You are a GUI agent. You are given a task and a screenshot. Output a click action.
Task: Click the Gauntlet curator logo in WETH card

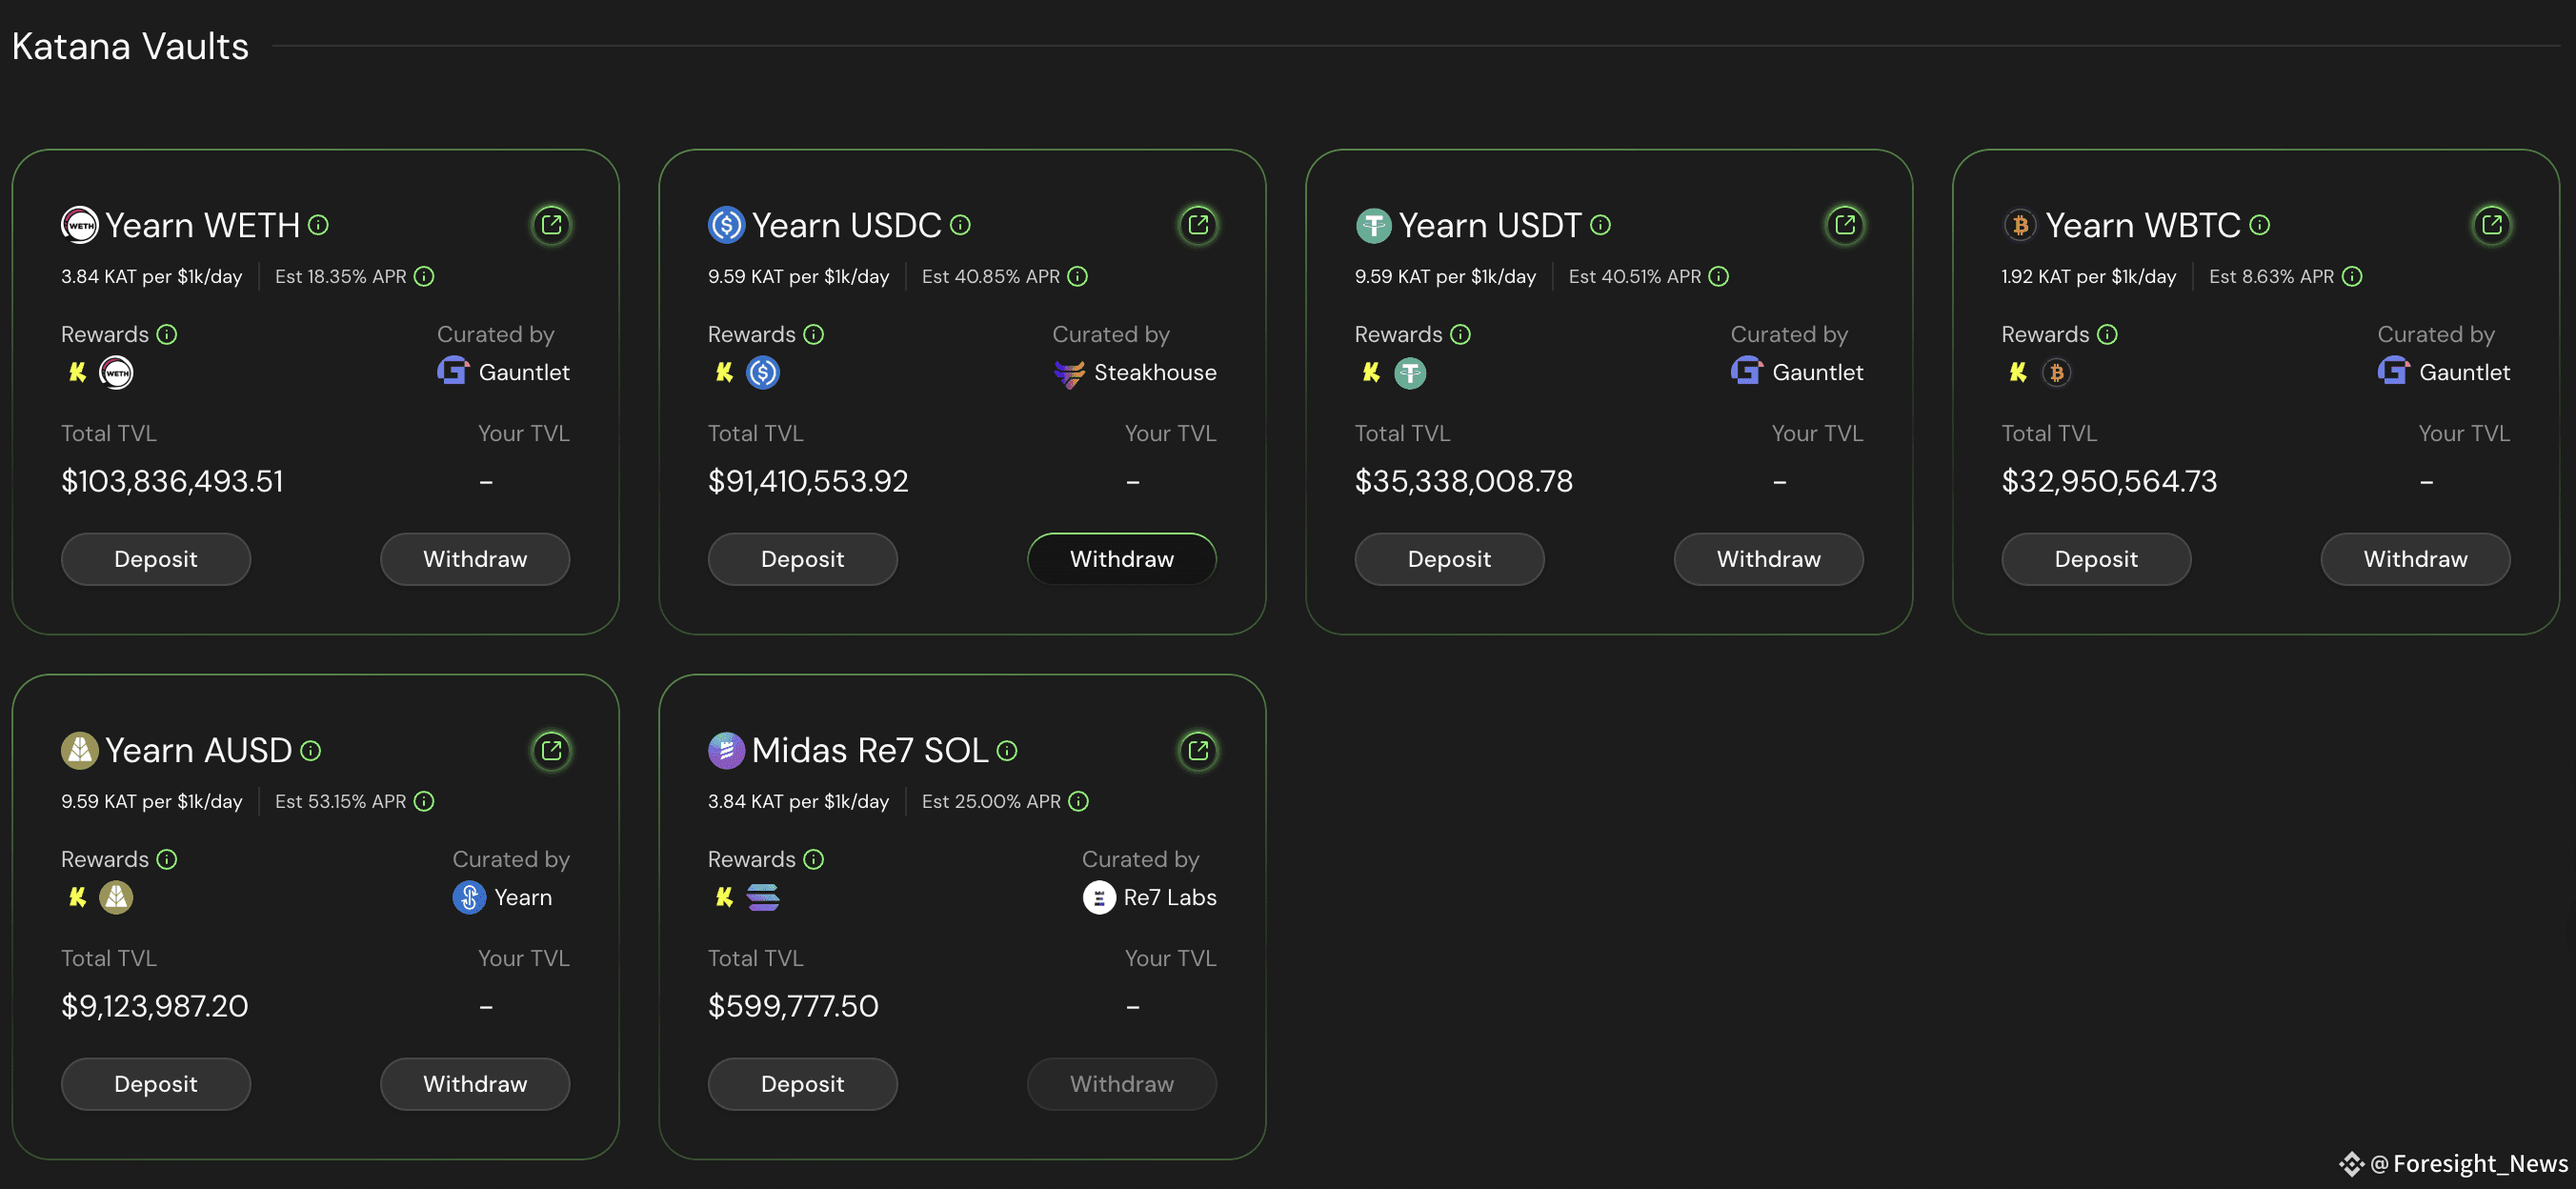coord(453,371)
